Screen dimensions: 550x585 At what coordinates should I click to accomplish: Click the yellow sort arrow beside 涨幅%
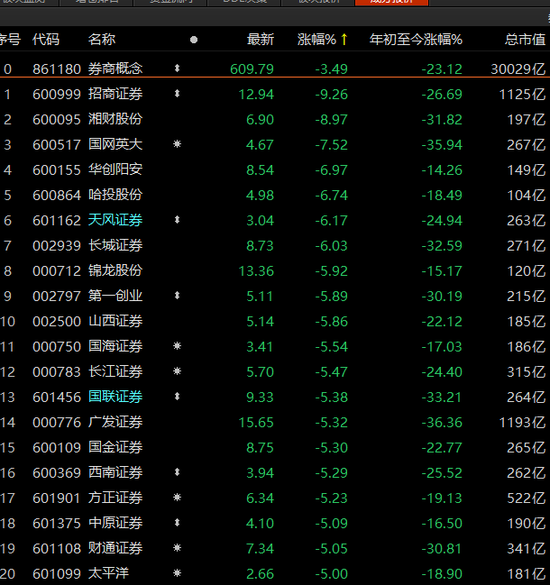(x=344, y=39)
